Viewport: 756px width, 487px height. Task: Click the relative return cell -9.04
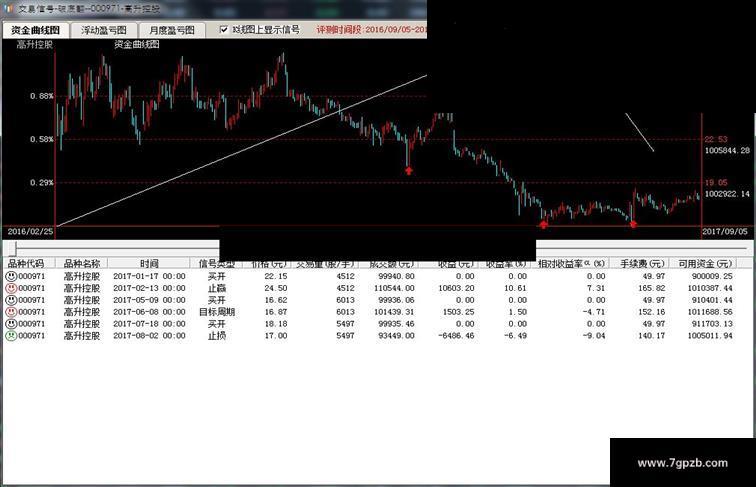click(594, 336)
